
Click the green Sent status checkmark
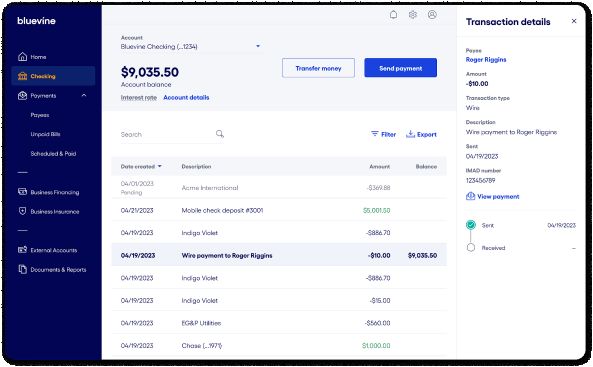(471, 225)
